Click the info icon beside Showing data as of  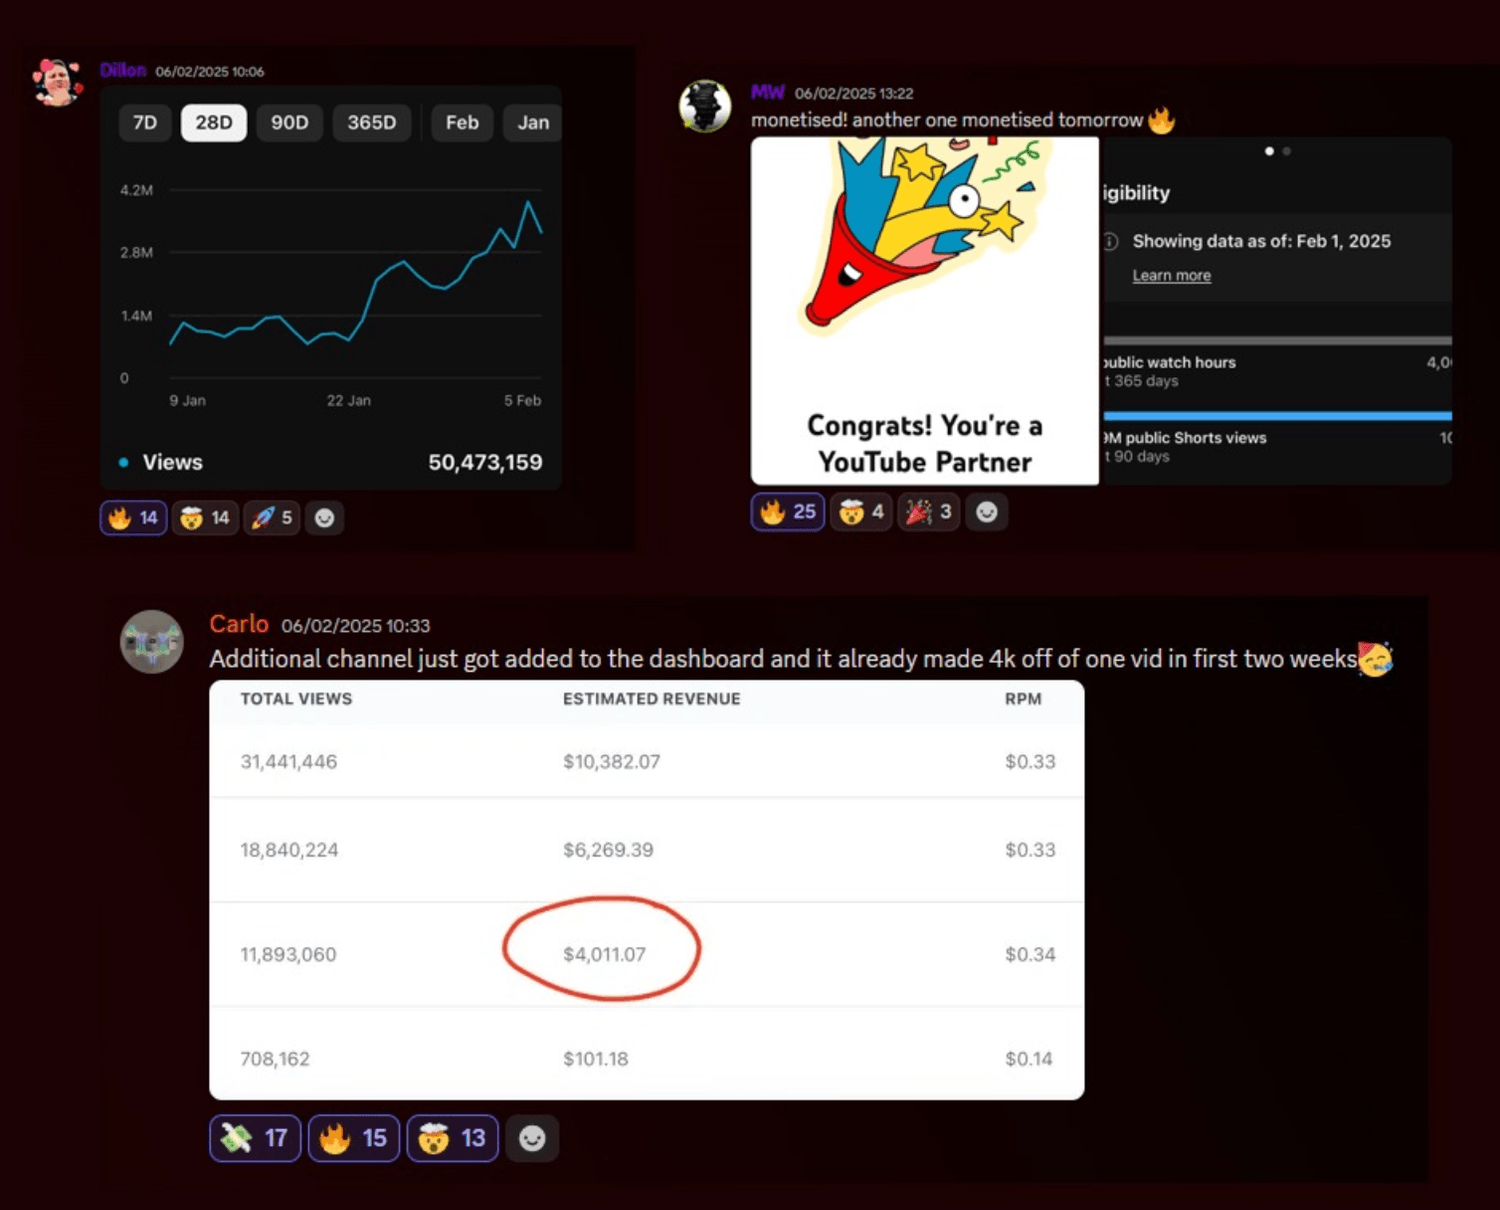[1110, 241]
